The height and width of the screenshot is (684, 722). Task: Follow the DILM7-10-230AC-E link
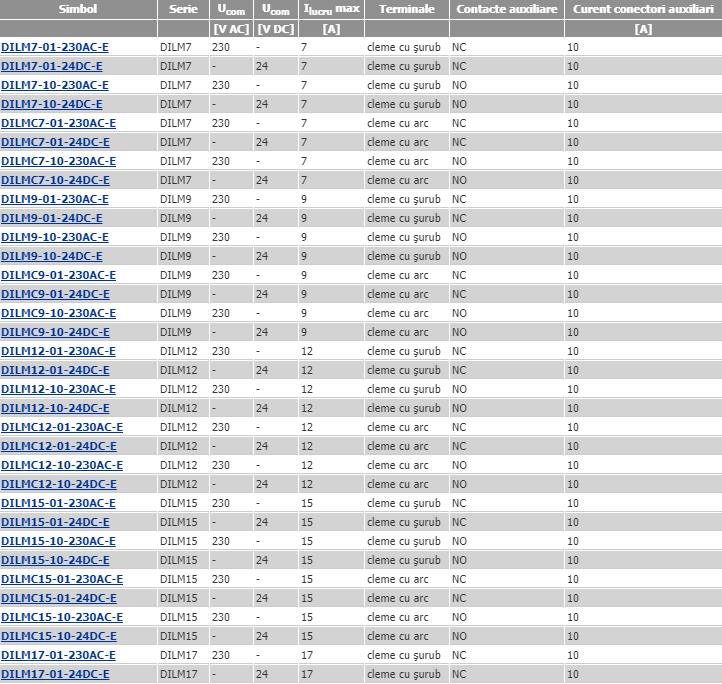coord(55,85)
